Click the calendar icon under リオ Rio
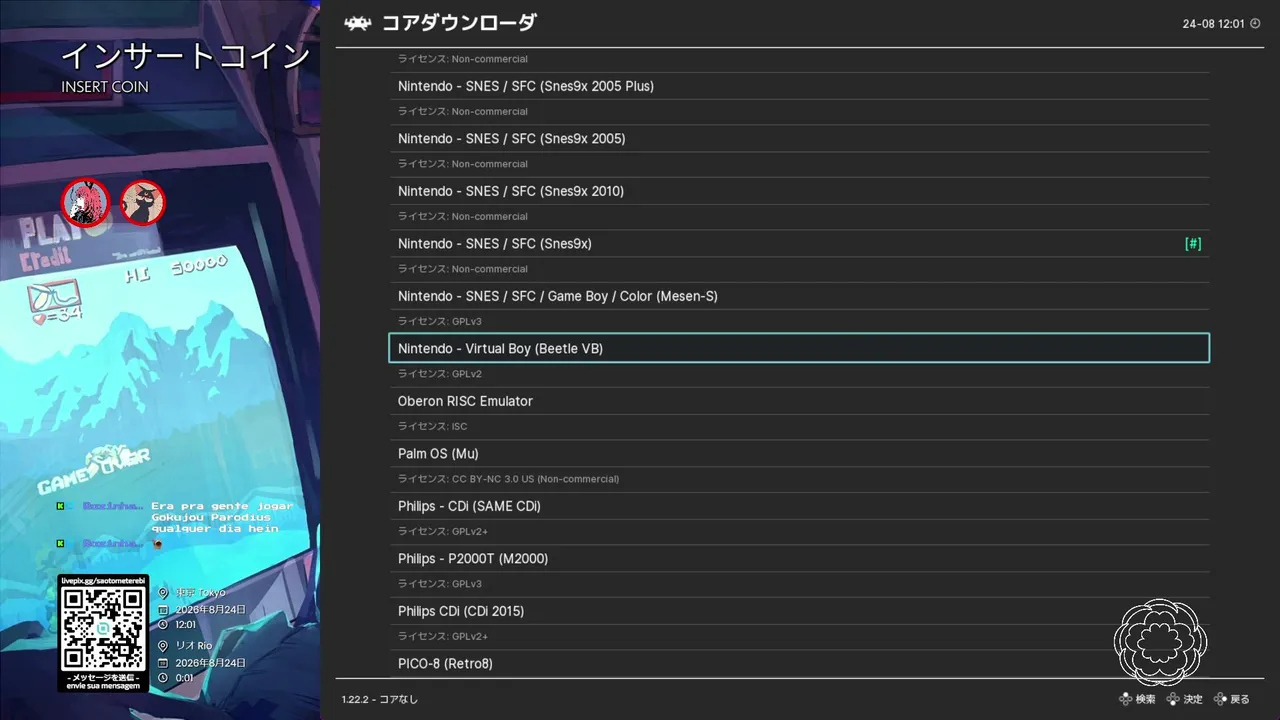This screenshot has width=1280, height=720. 163,662
